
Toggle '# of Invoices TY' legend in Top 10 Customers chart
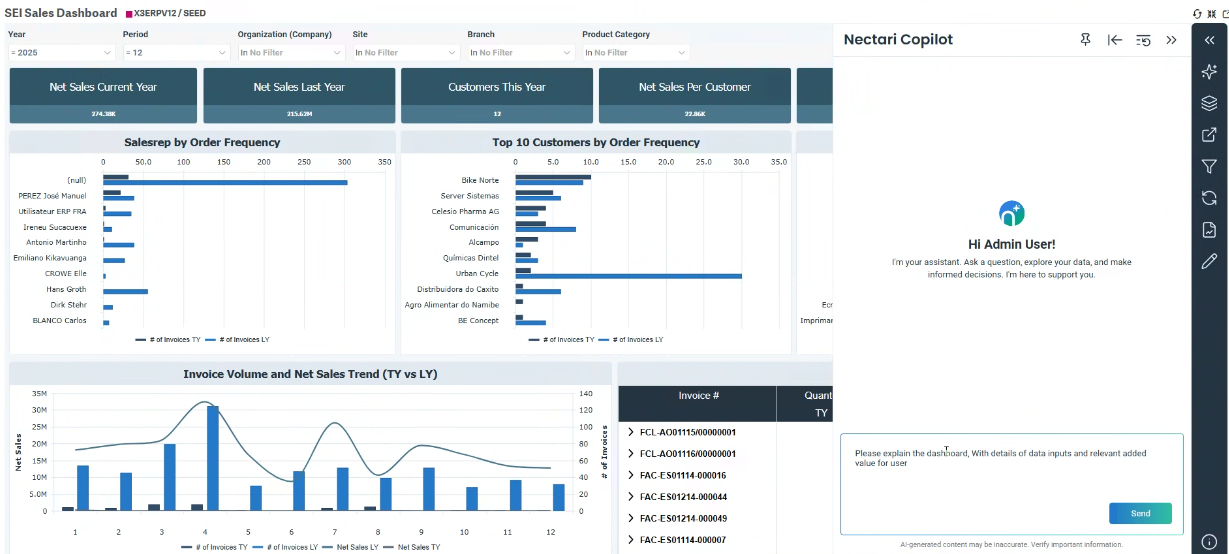tap(561, 340)
